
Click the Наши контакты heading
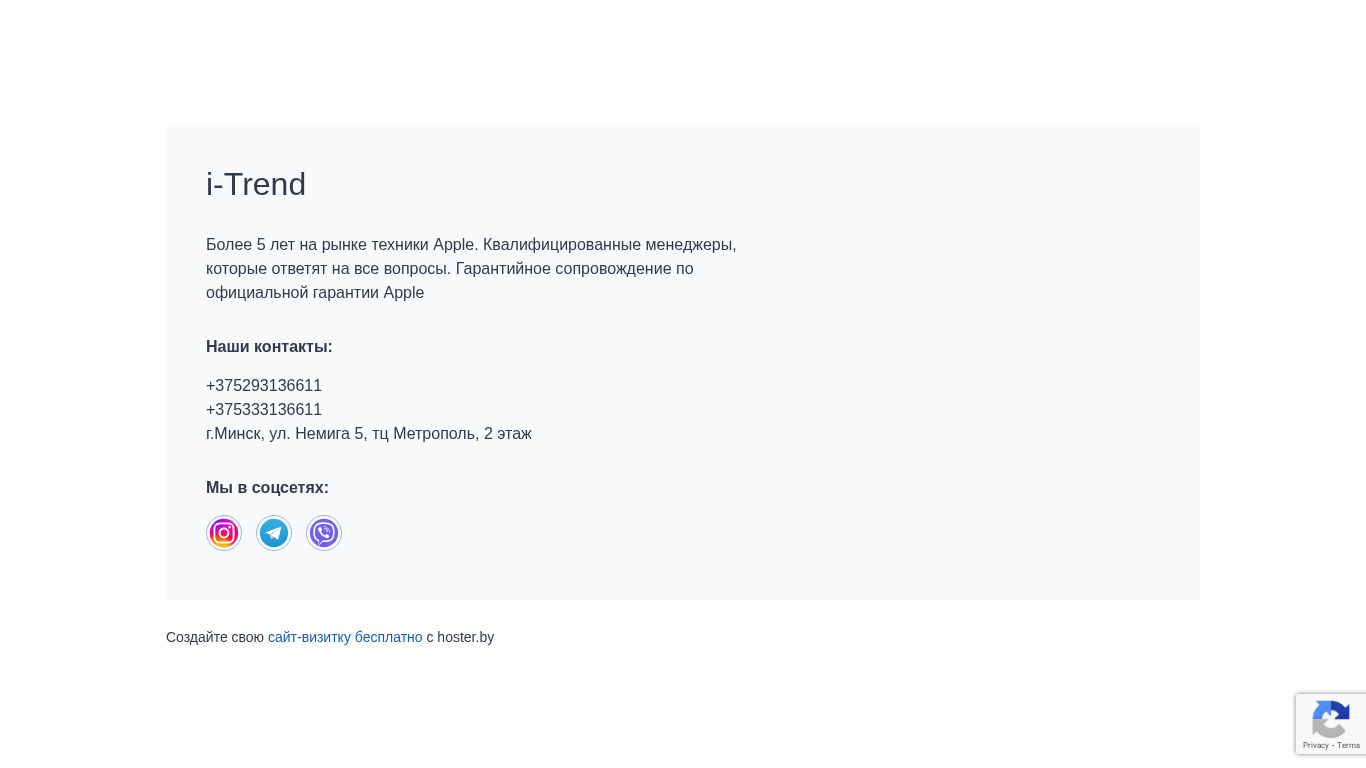pyautogui.click(x=269, y=347)
